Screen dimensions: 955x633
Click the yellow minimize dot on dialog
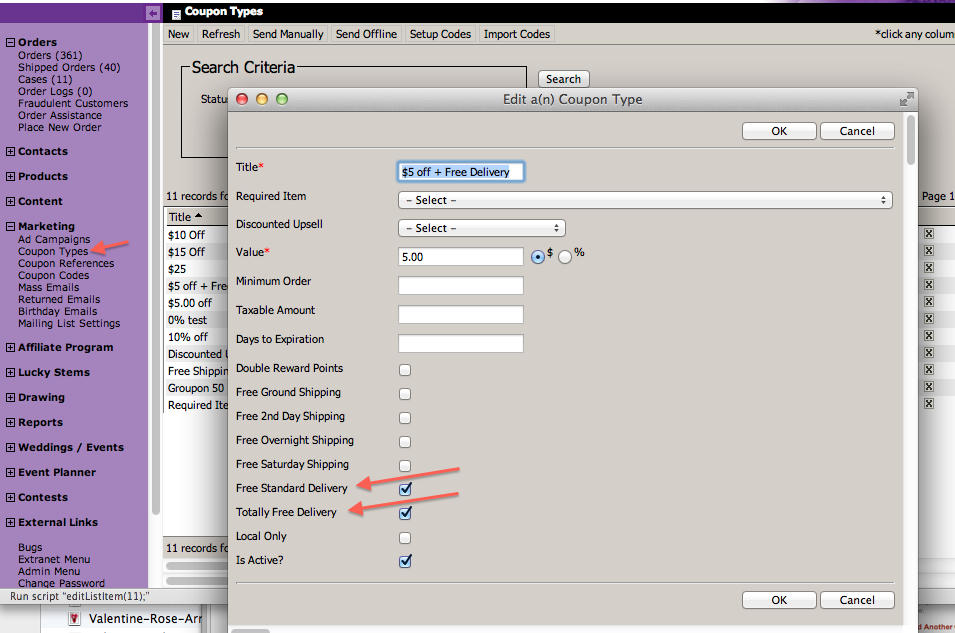click(263, 99)
